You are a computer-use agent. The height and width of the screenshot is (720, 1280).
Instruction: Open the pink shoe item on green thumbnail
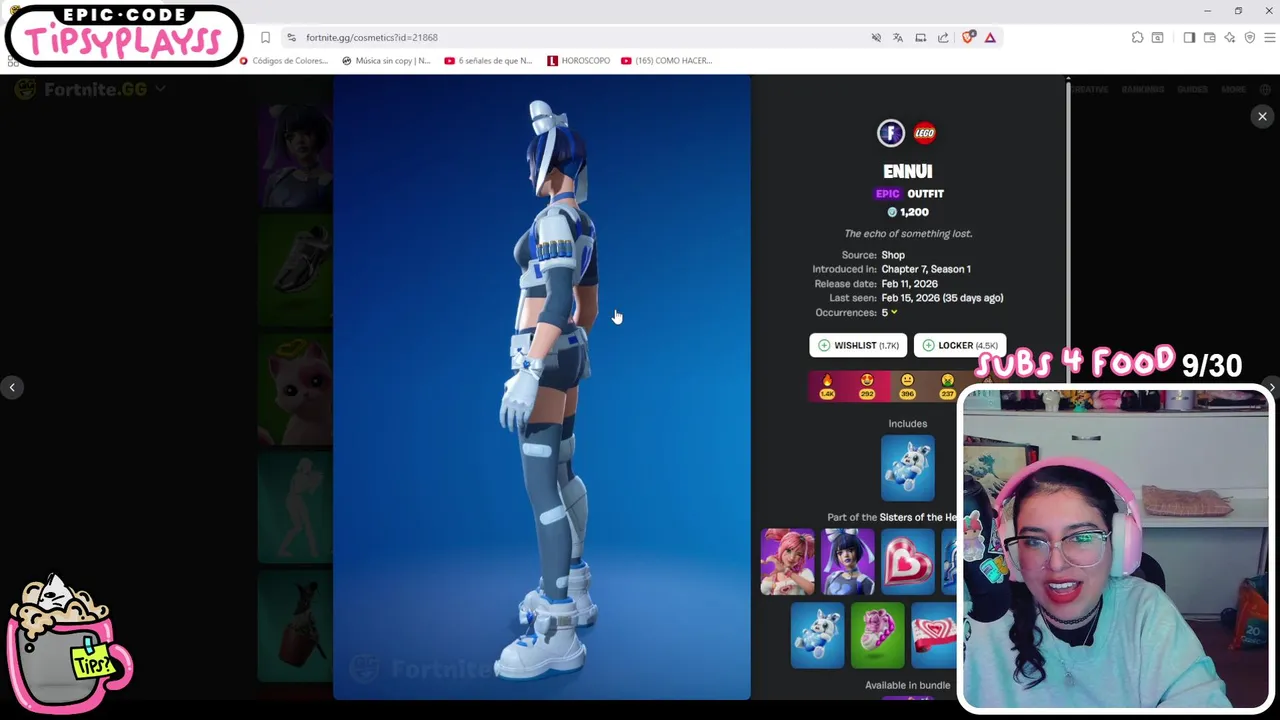(878, 635)
